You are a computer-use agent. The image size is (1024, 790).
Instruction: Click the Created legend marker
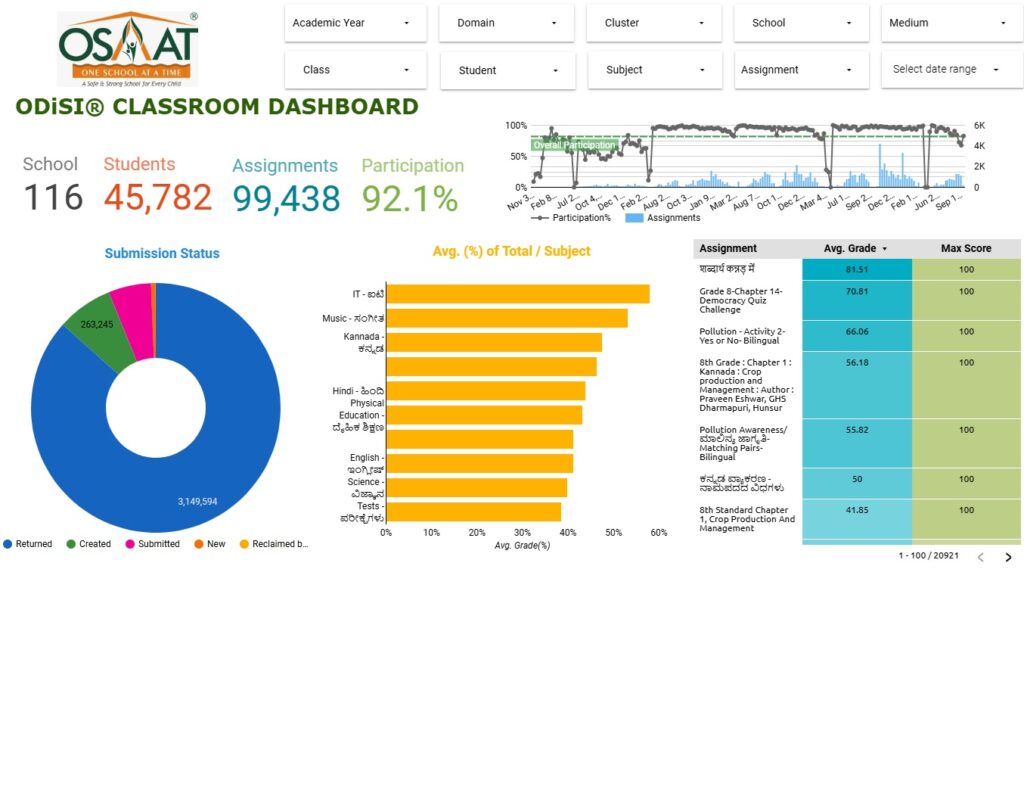(x=71, y=544)
